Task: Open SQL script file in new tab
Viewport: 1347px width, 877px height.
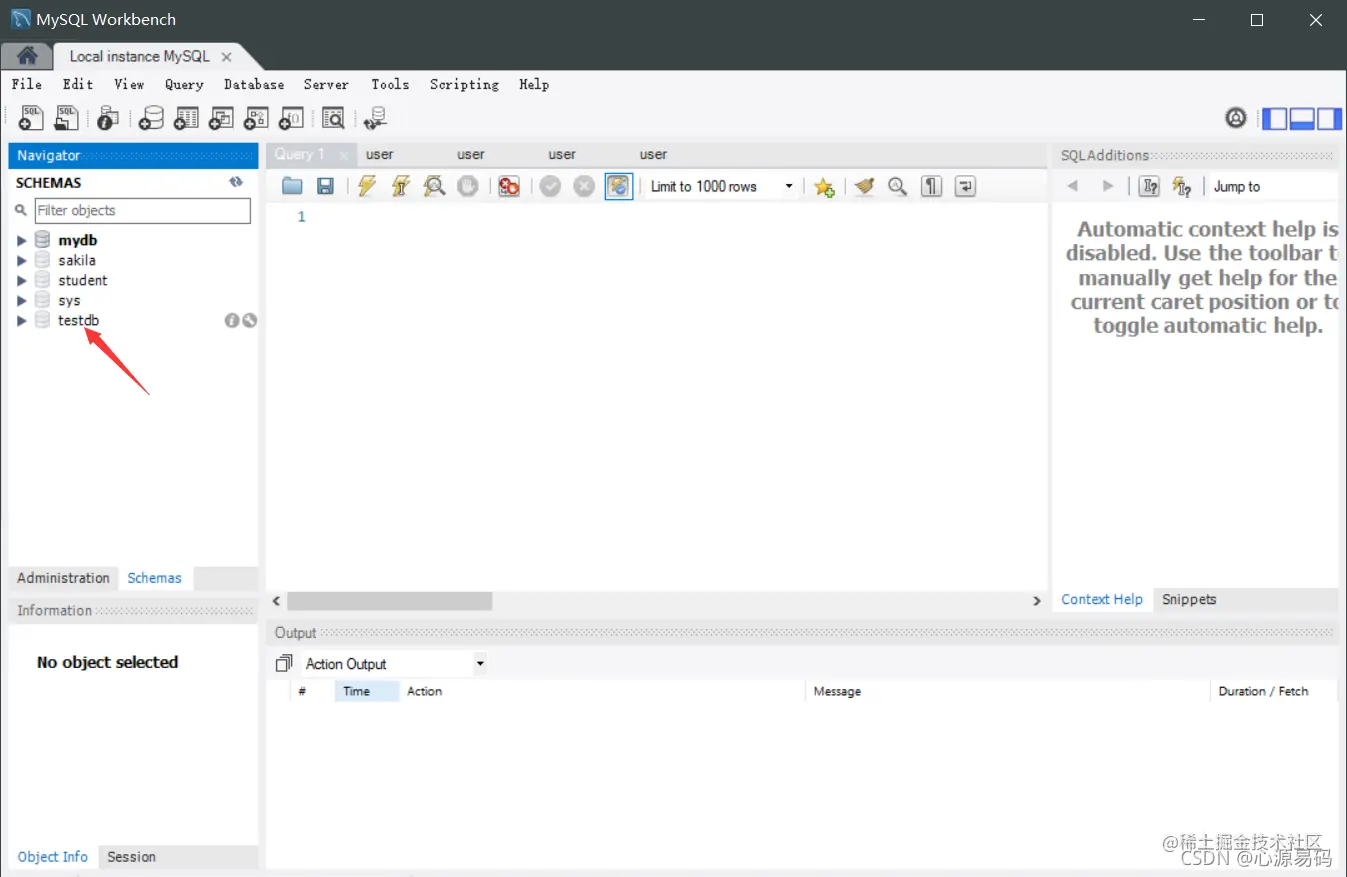Action: point(66,118)
